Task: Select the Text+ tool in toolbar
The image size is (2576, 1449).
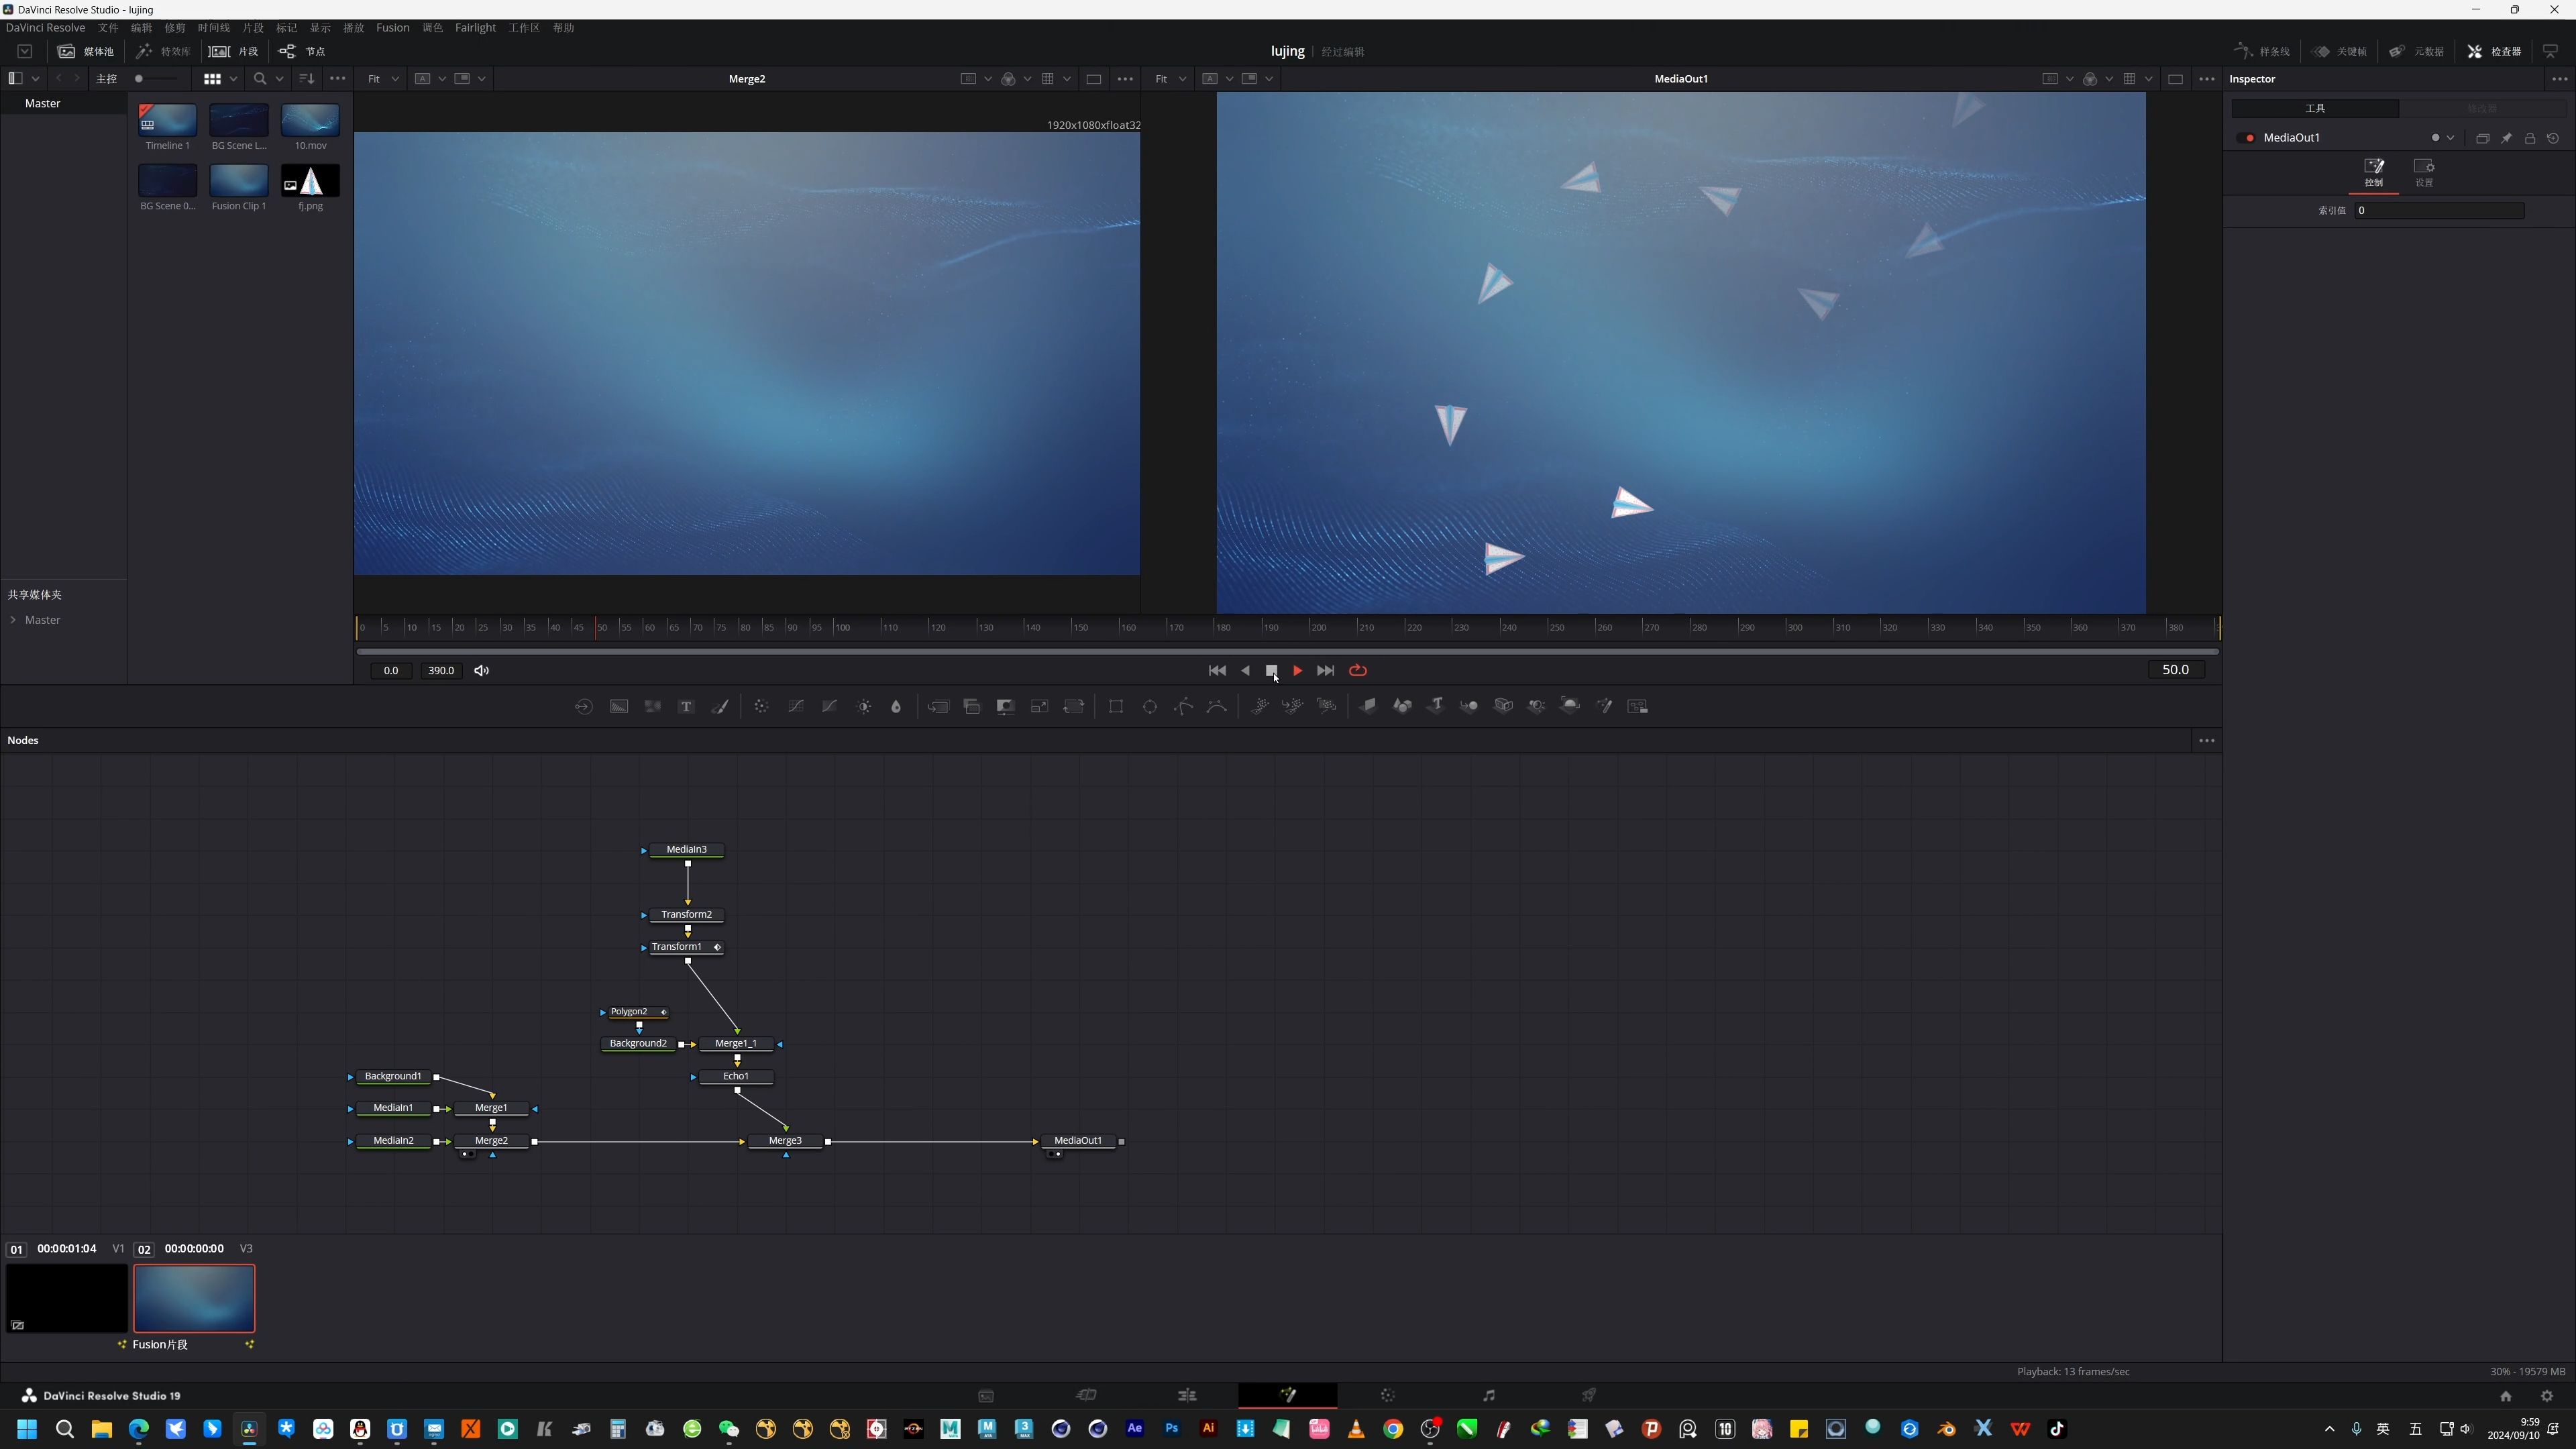Action: coord(686,707)
